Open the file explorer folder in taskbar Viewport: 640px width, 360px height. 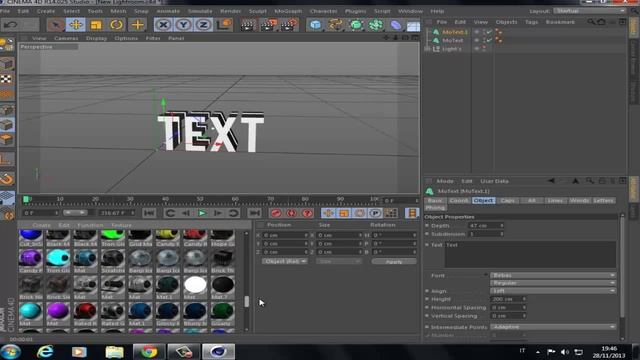tap(114, 351)
